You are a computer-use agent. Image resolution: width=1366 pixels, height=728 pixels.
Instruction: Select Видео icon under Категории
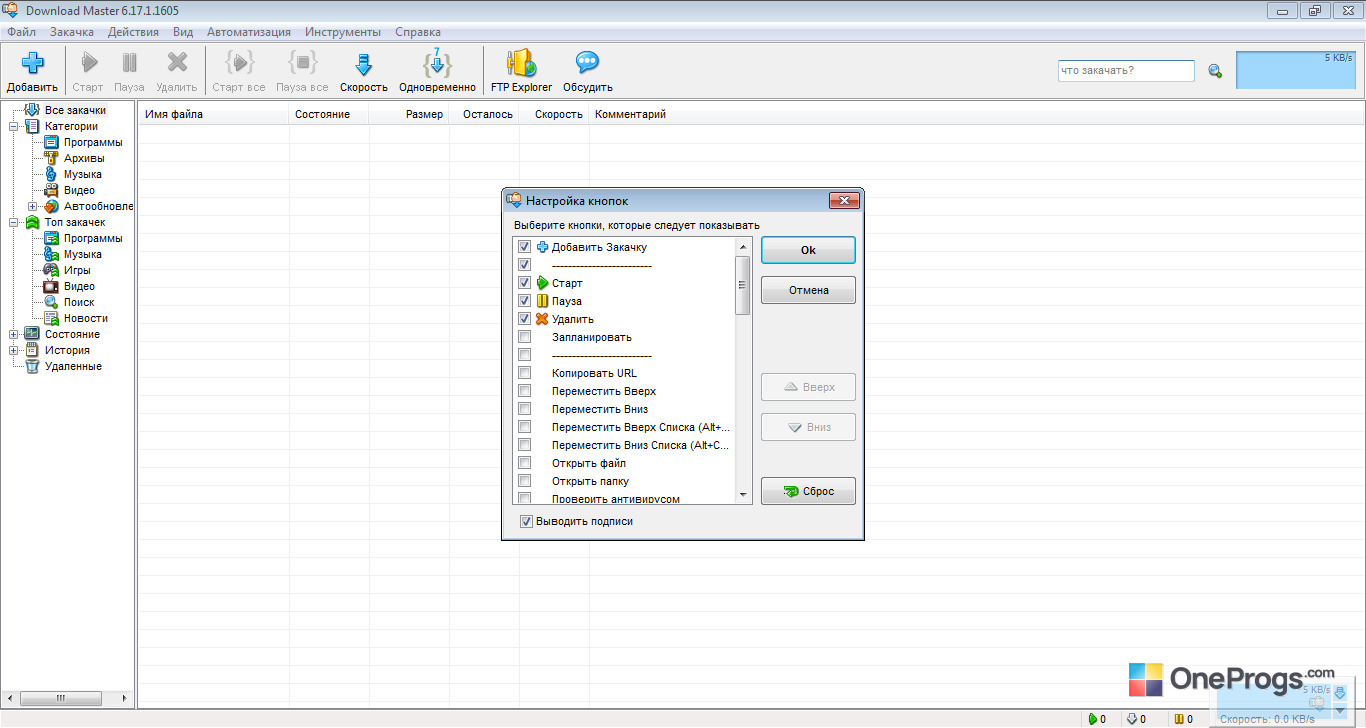pos(52,190)
